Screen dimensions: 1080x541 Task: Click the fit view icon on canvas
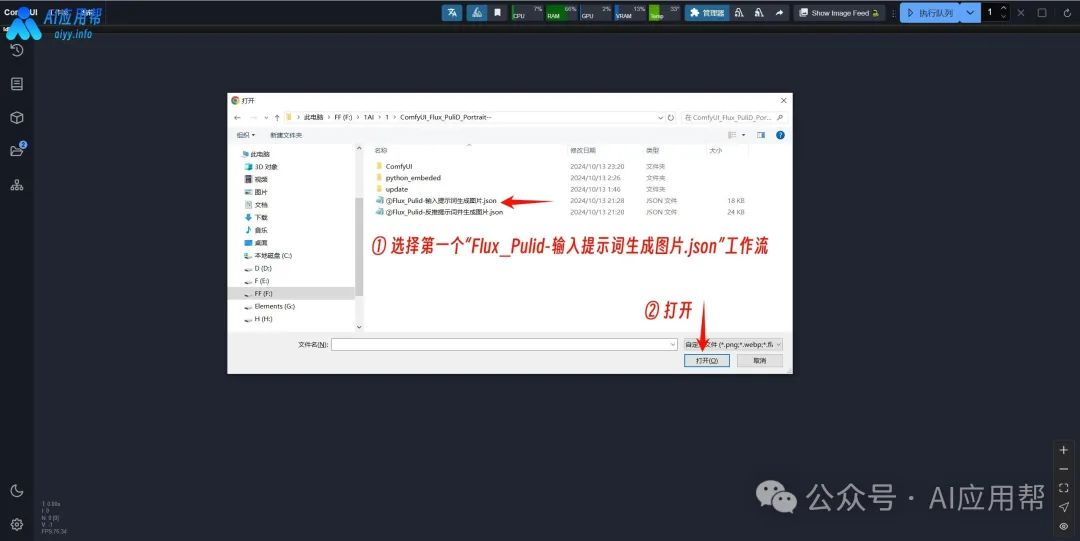tap(1063, 488)
